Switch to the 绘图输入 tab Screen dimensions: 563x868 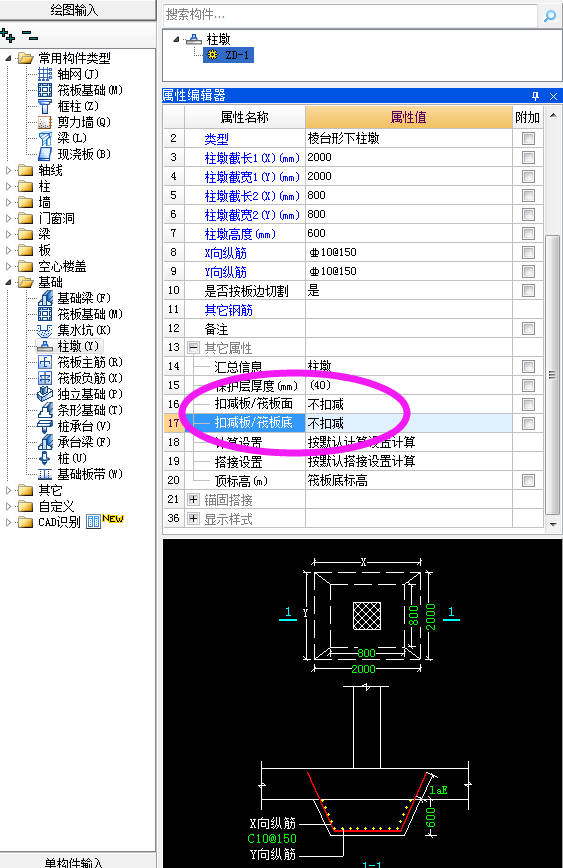(x=78, y=9)
